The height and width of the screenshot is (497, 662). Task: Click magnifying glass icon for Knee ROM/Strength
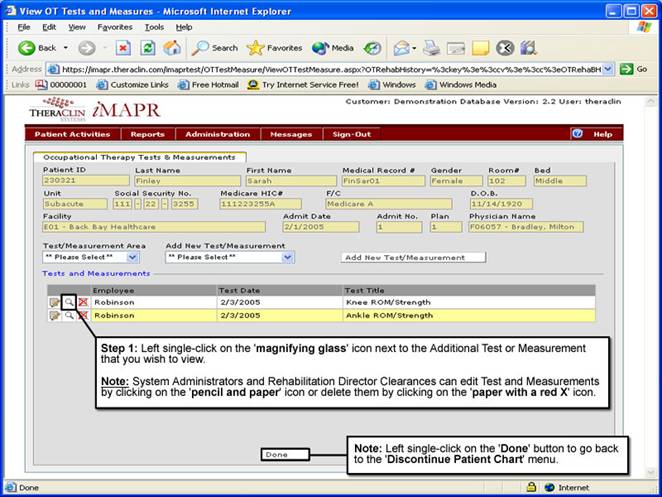point(68,301)
